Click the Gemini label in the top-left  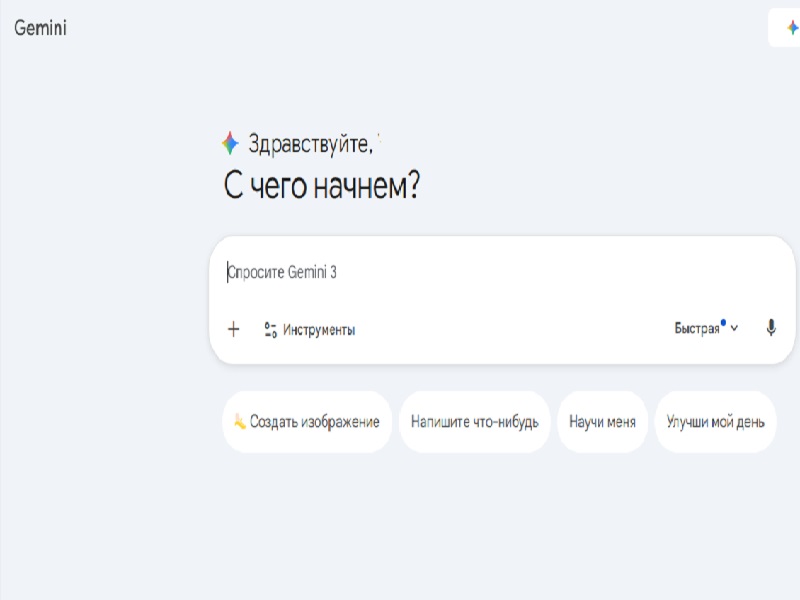tap(38, 29)
